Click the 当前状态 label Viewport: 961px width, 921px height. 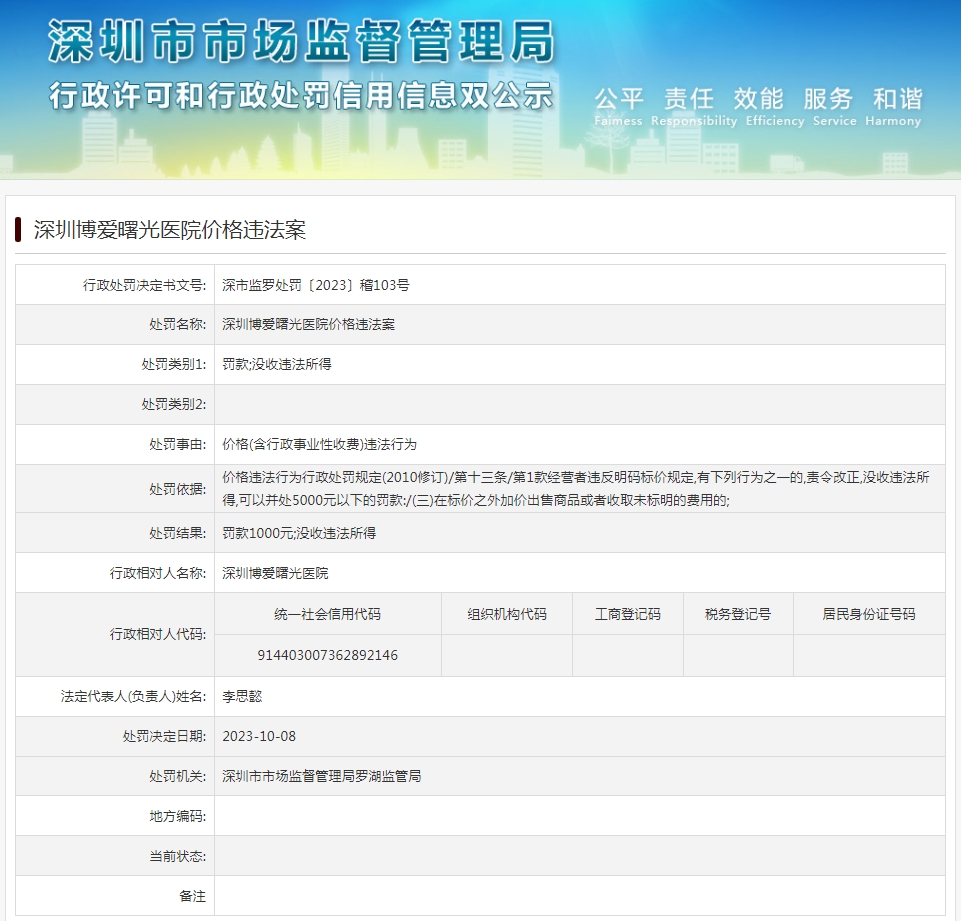click(x=177, y=856)
